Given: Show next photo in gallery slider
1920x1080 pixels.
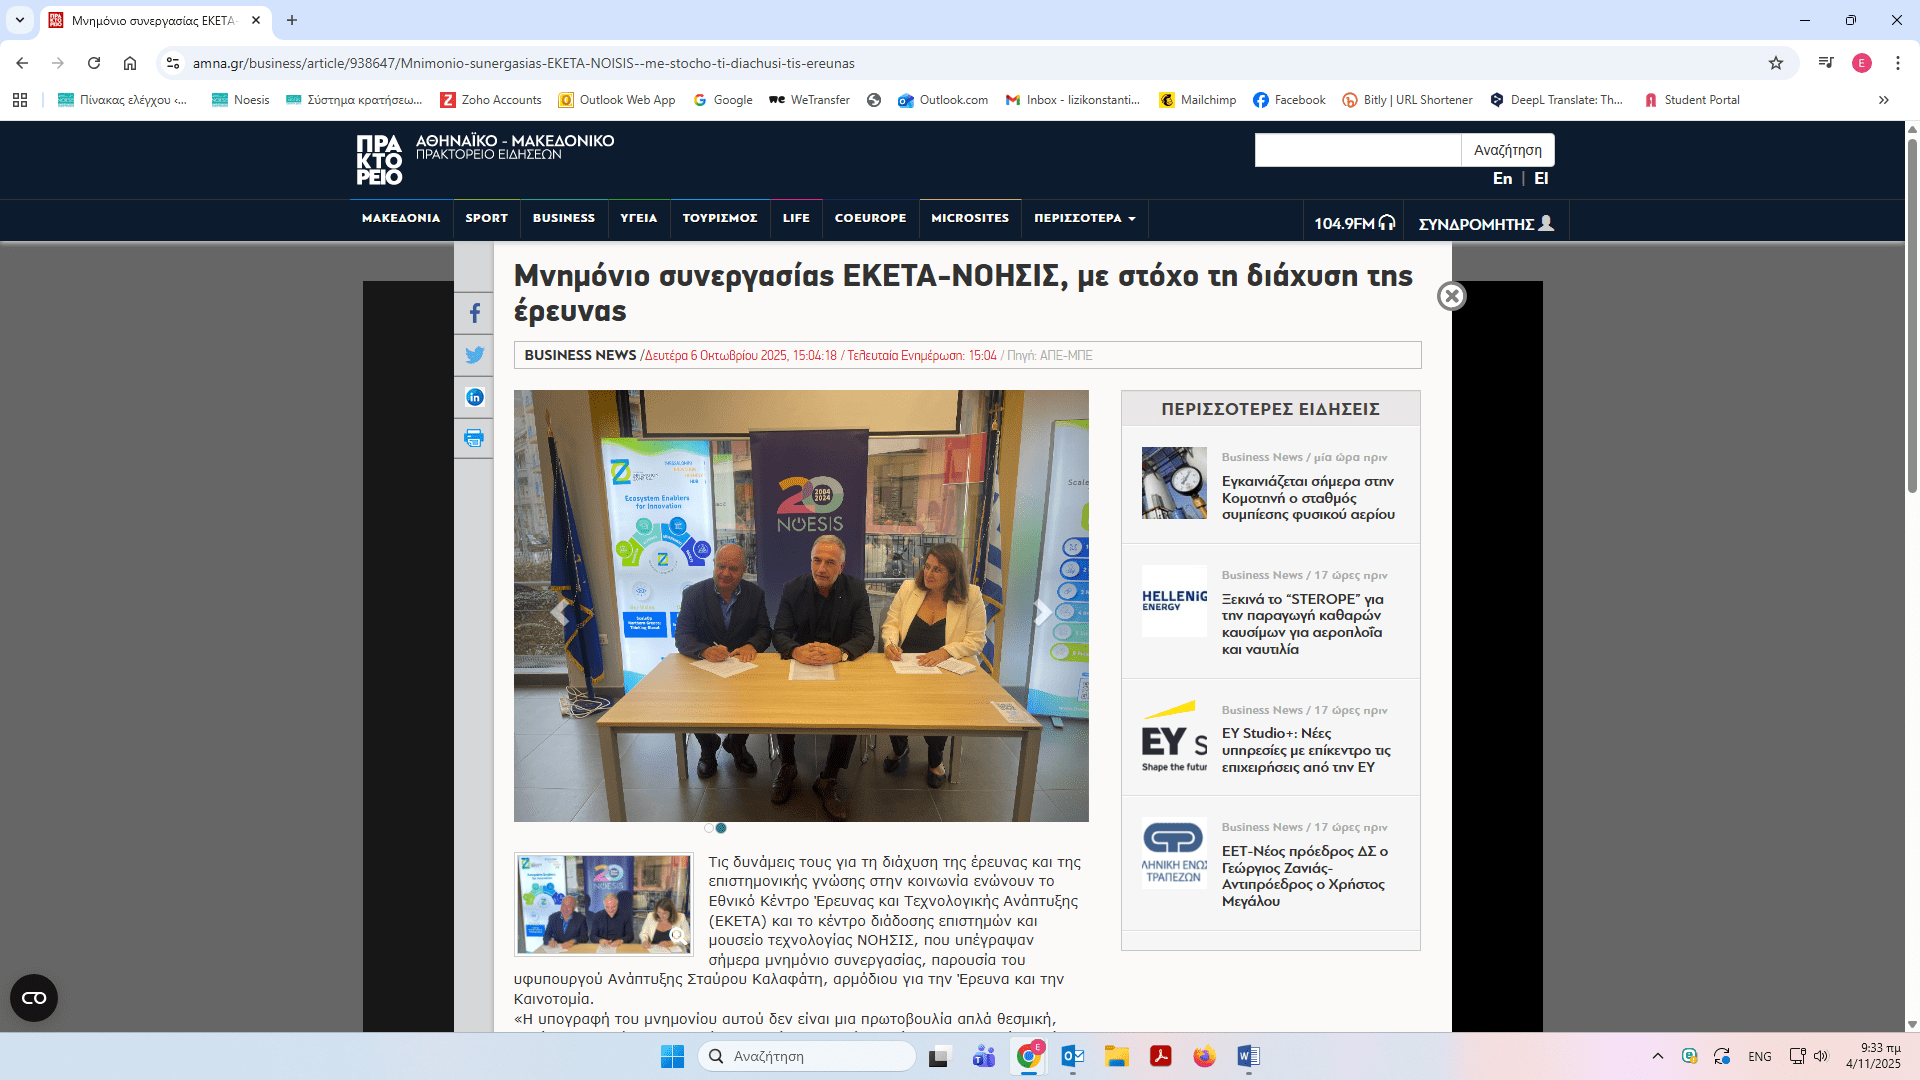Looking at the screenshot, I should pos(1042,612).
